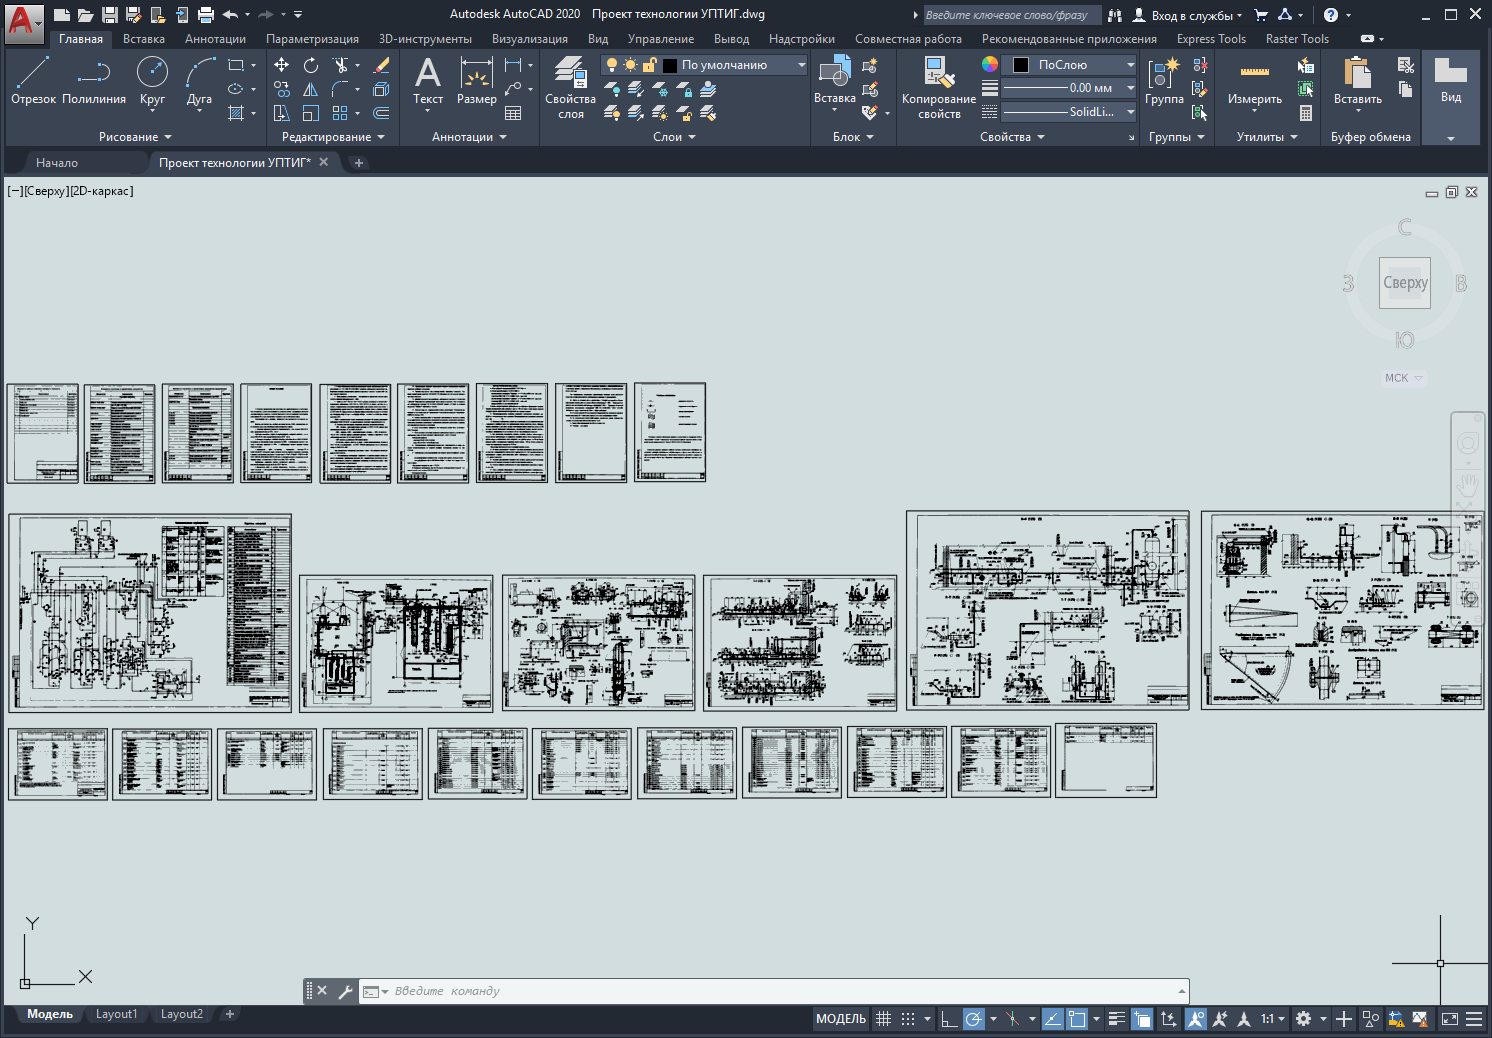Click Сверху face on the ViewCube
Viewport: 1492px width, 1038px height.
(1405, 283)
